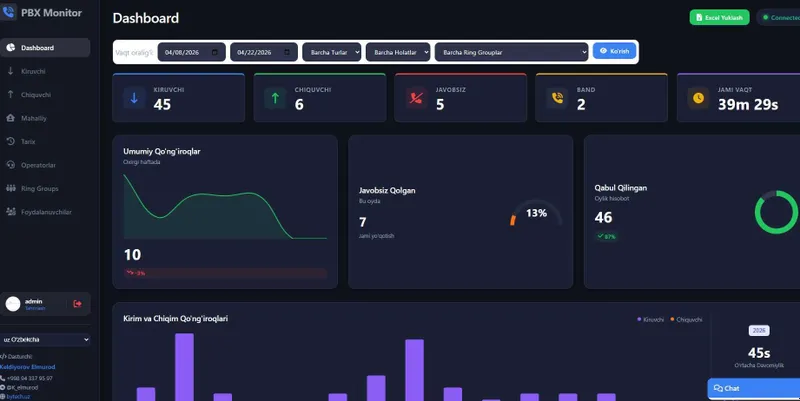Click the Ko'rish view button

click(x=614, y=51)
